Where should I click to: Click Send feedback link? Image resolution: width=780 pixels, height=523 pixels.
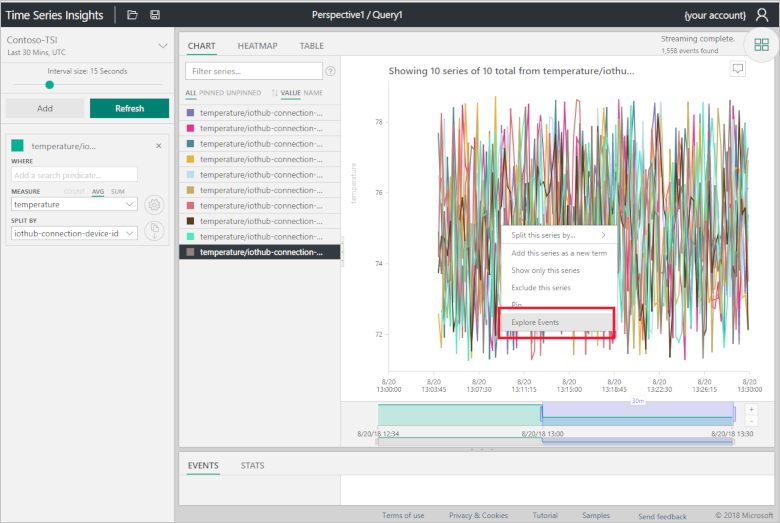pos(662,517)
